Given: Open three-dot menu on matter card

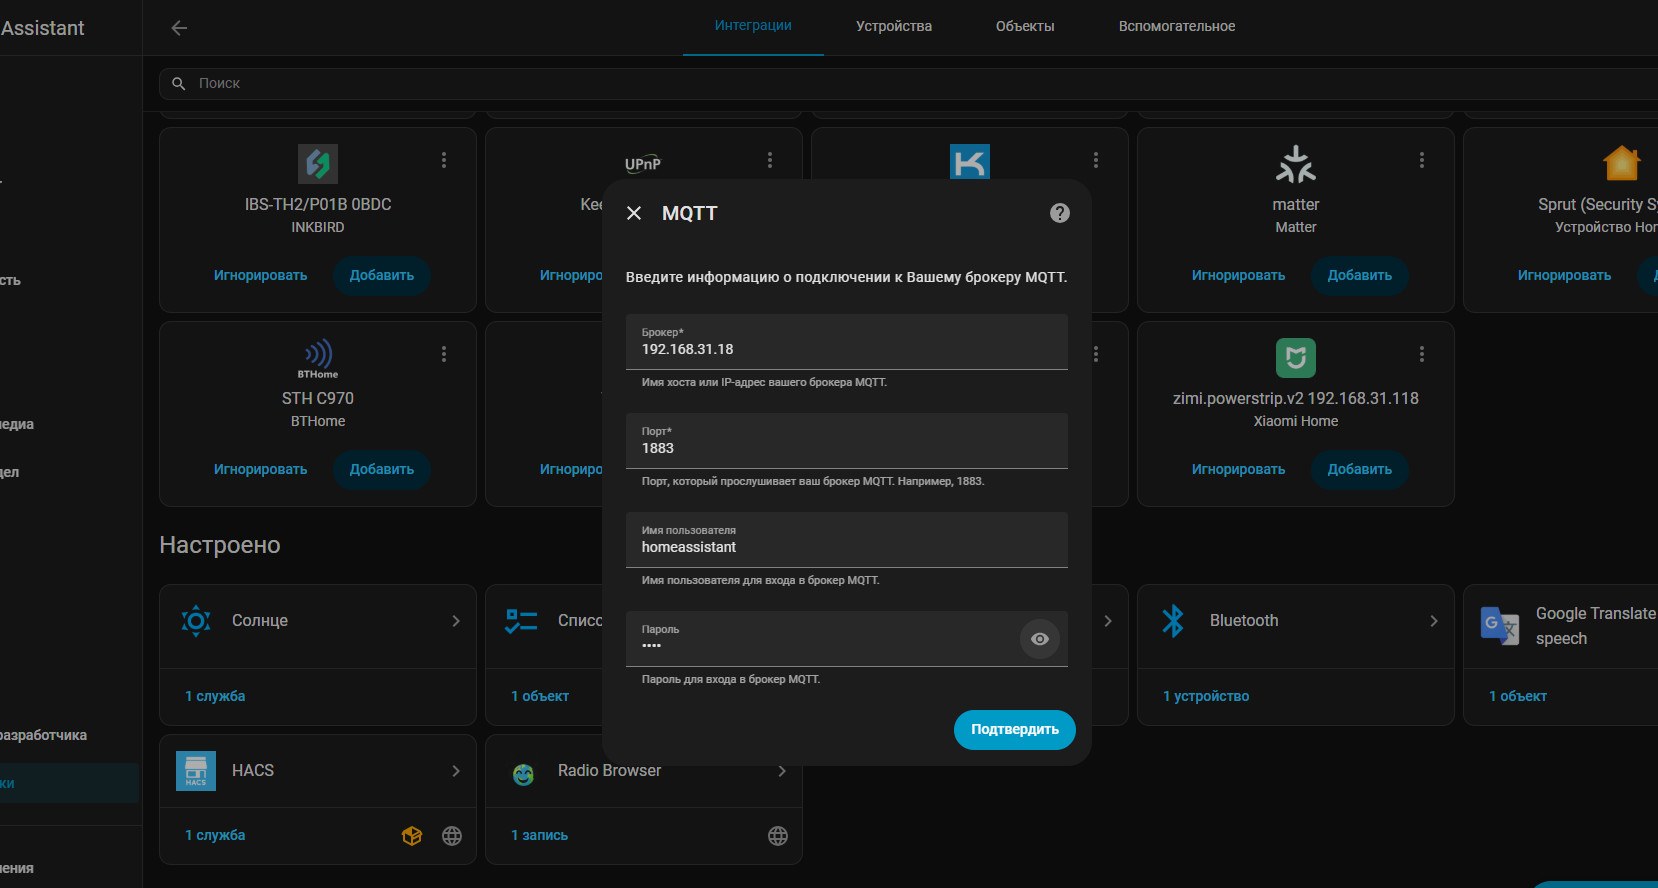Looking at the screenshot, I should [x=1422, y=160].
